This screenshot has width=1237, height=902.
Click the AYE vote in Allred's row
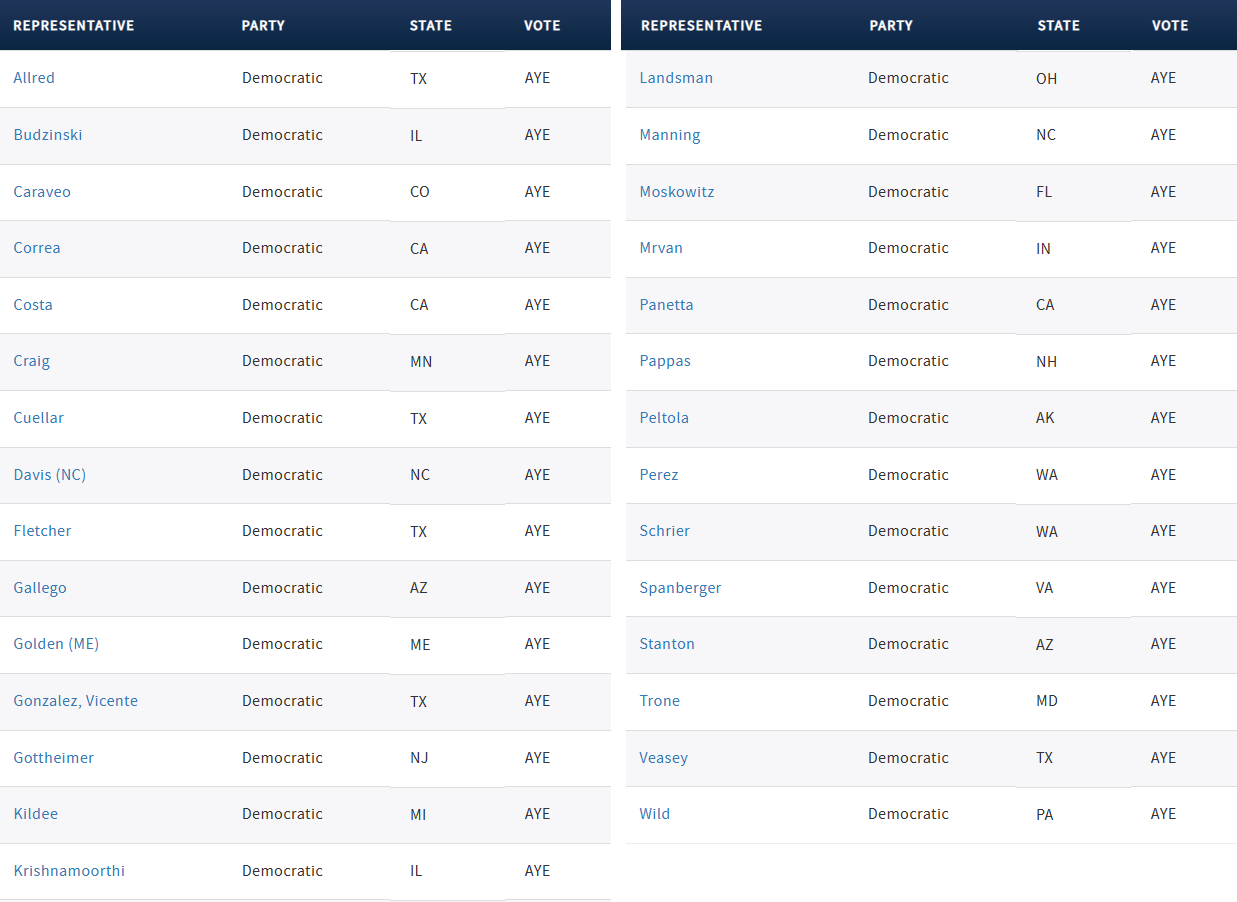pyautogui.click(x=537, y=78)
